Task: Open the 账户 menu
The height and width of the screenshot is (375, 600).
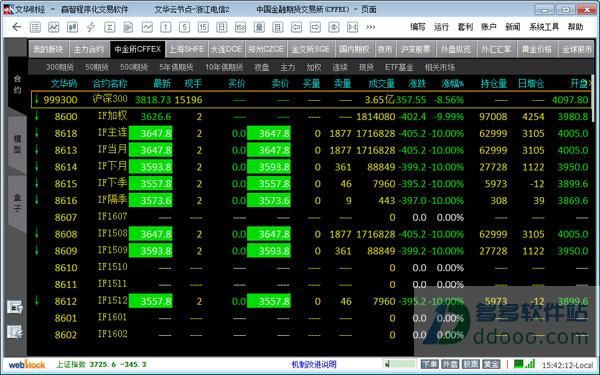Action: (489, 27)
